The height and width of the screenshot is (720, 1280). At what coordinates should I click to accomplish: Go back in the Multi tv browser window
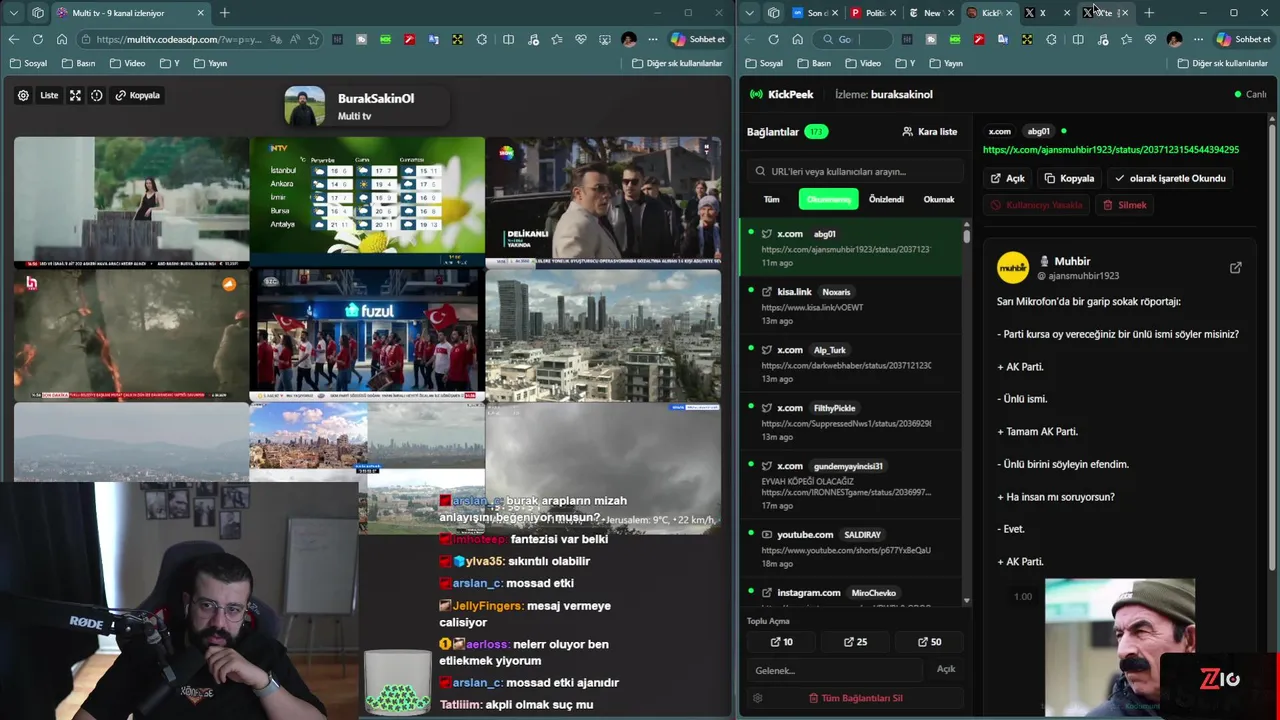coord(13,39)
